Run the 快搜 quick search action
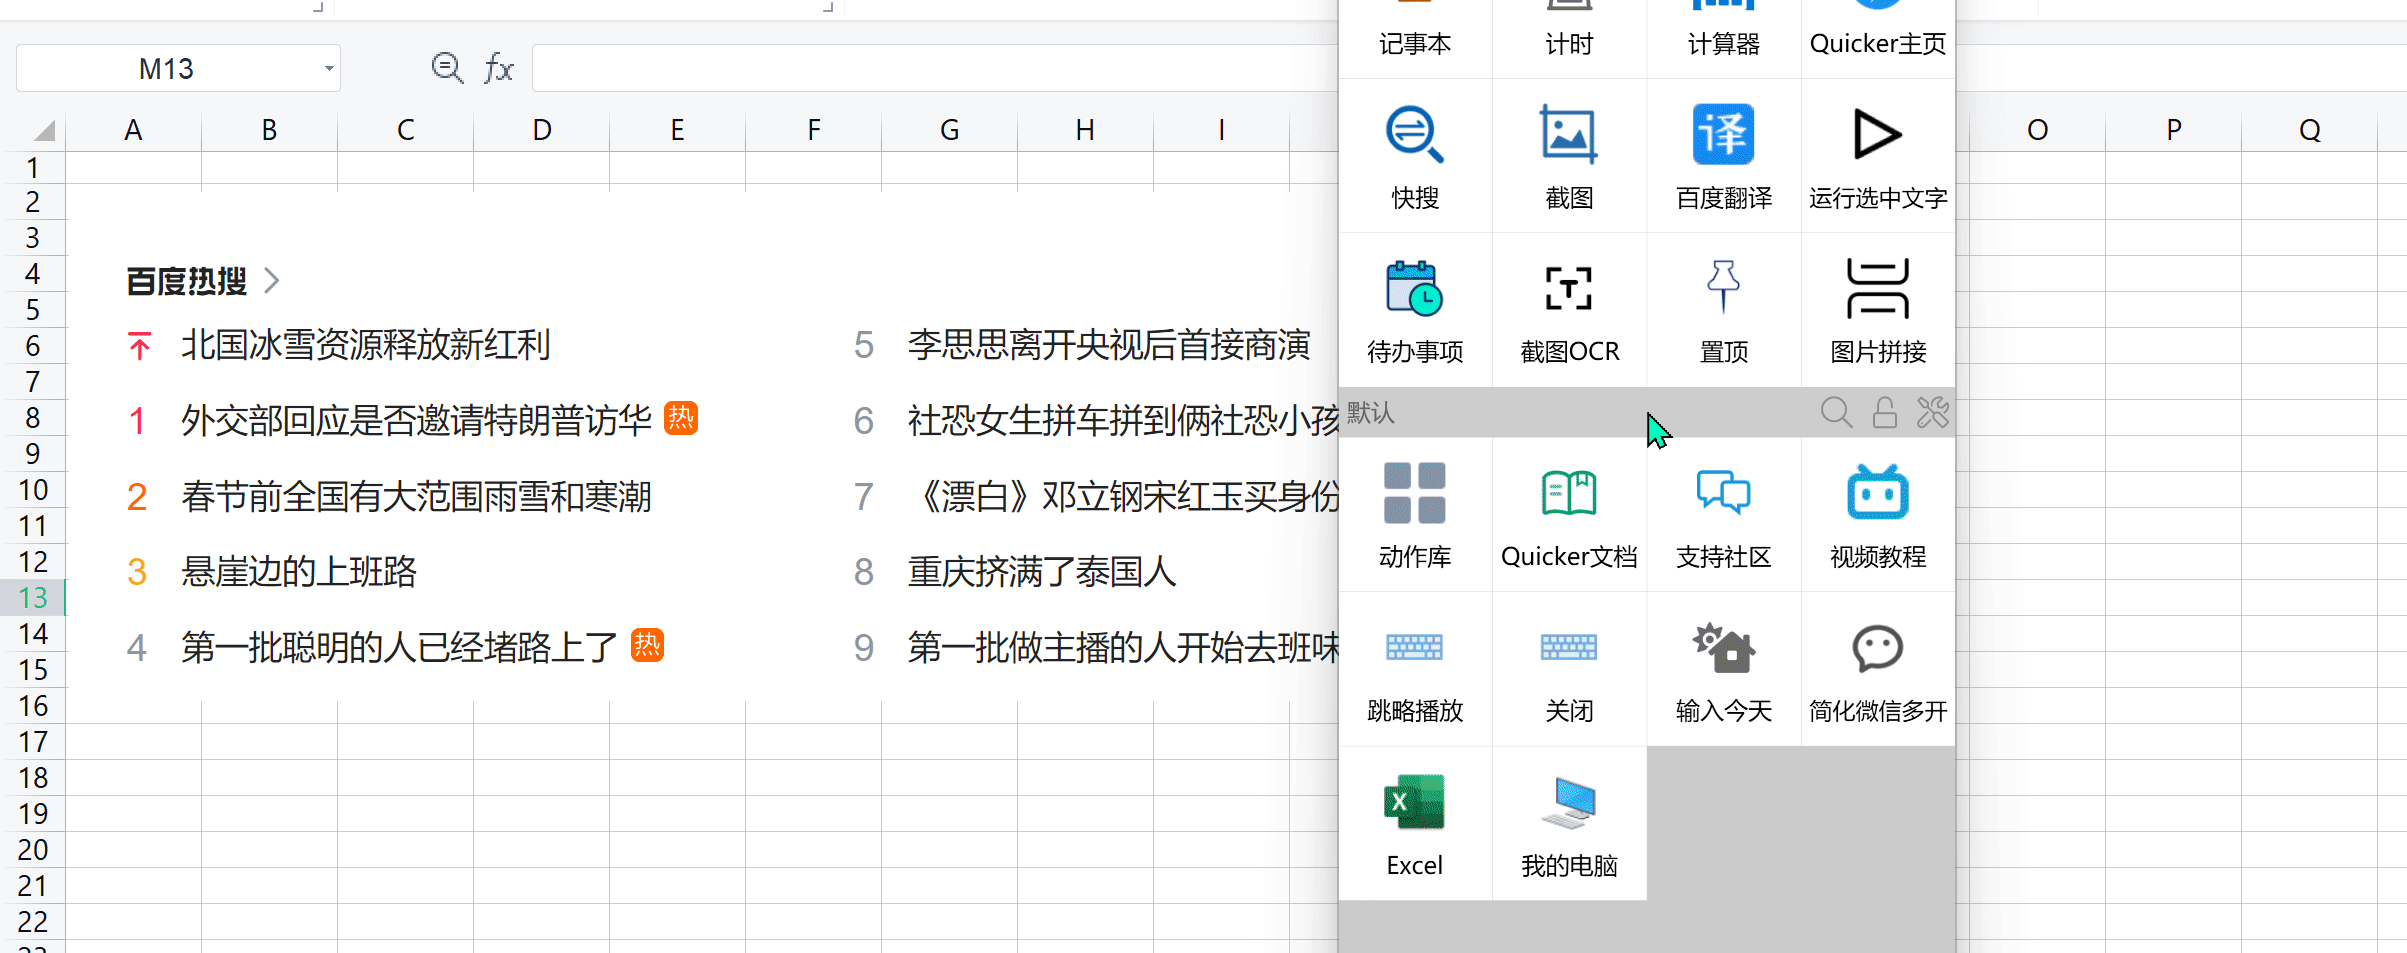2407x953 pixels. (1415, 156)
